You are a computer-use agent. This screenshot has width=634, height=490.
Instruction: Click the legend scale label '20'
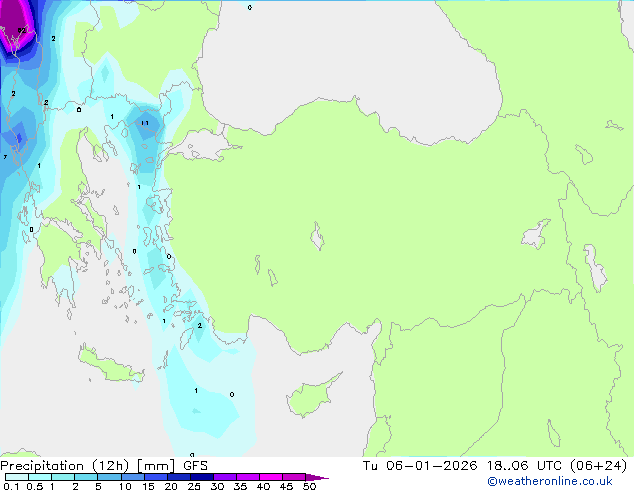click(x=171, y=486)
